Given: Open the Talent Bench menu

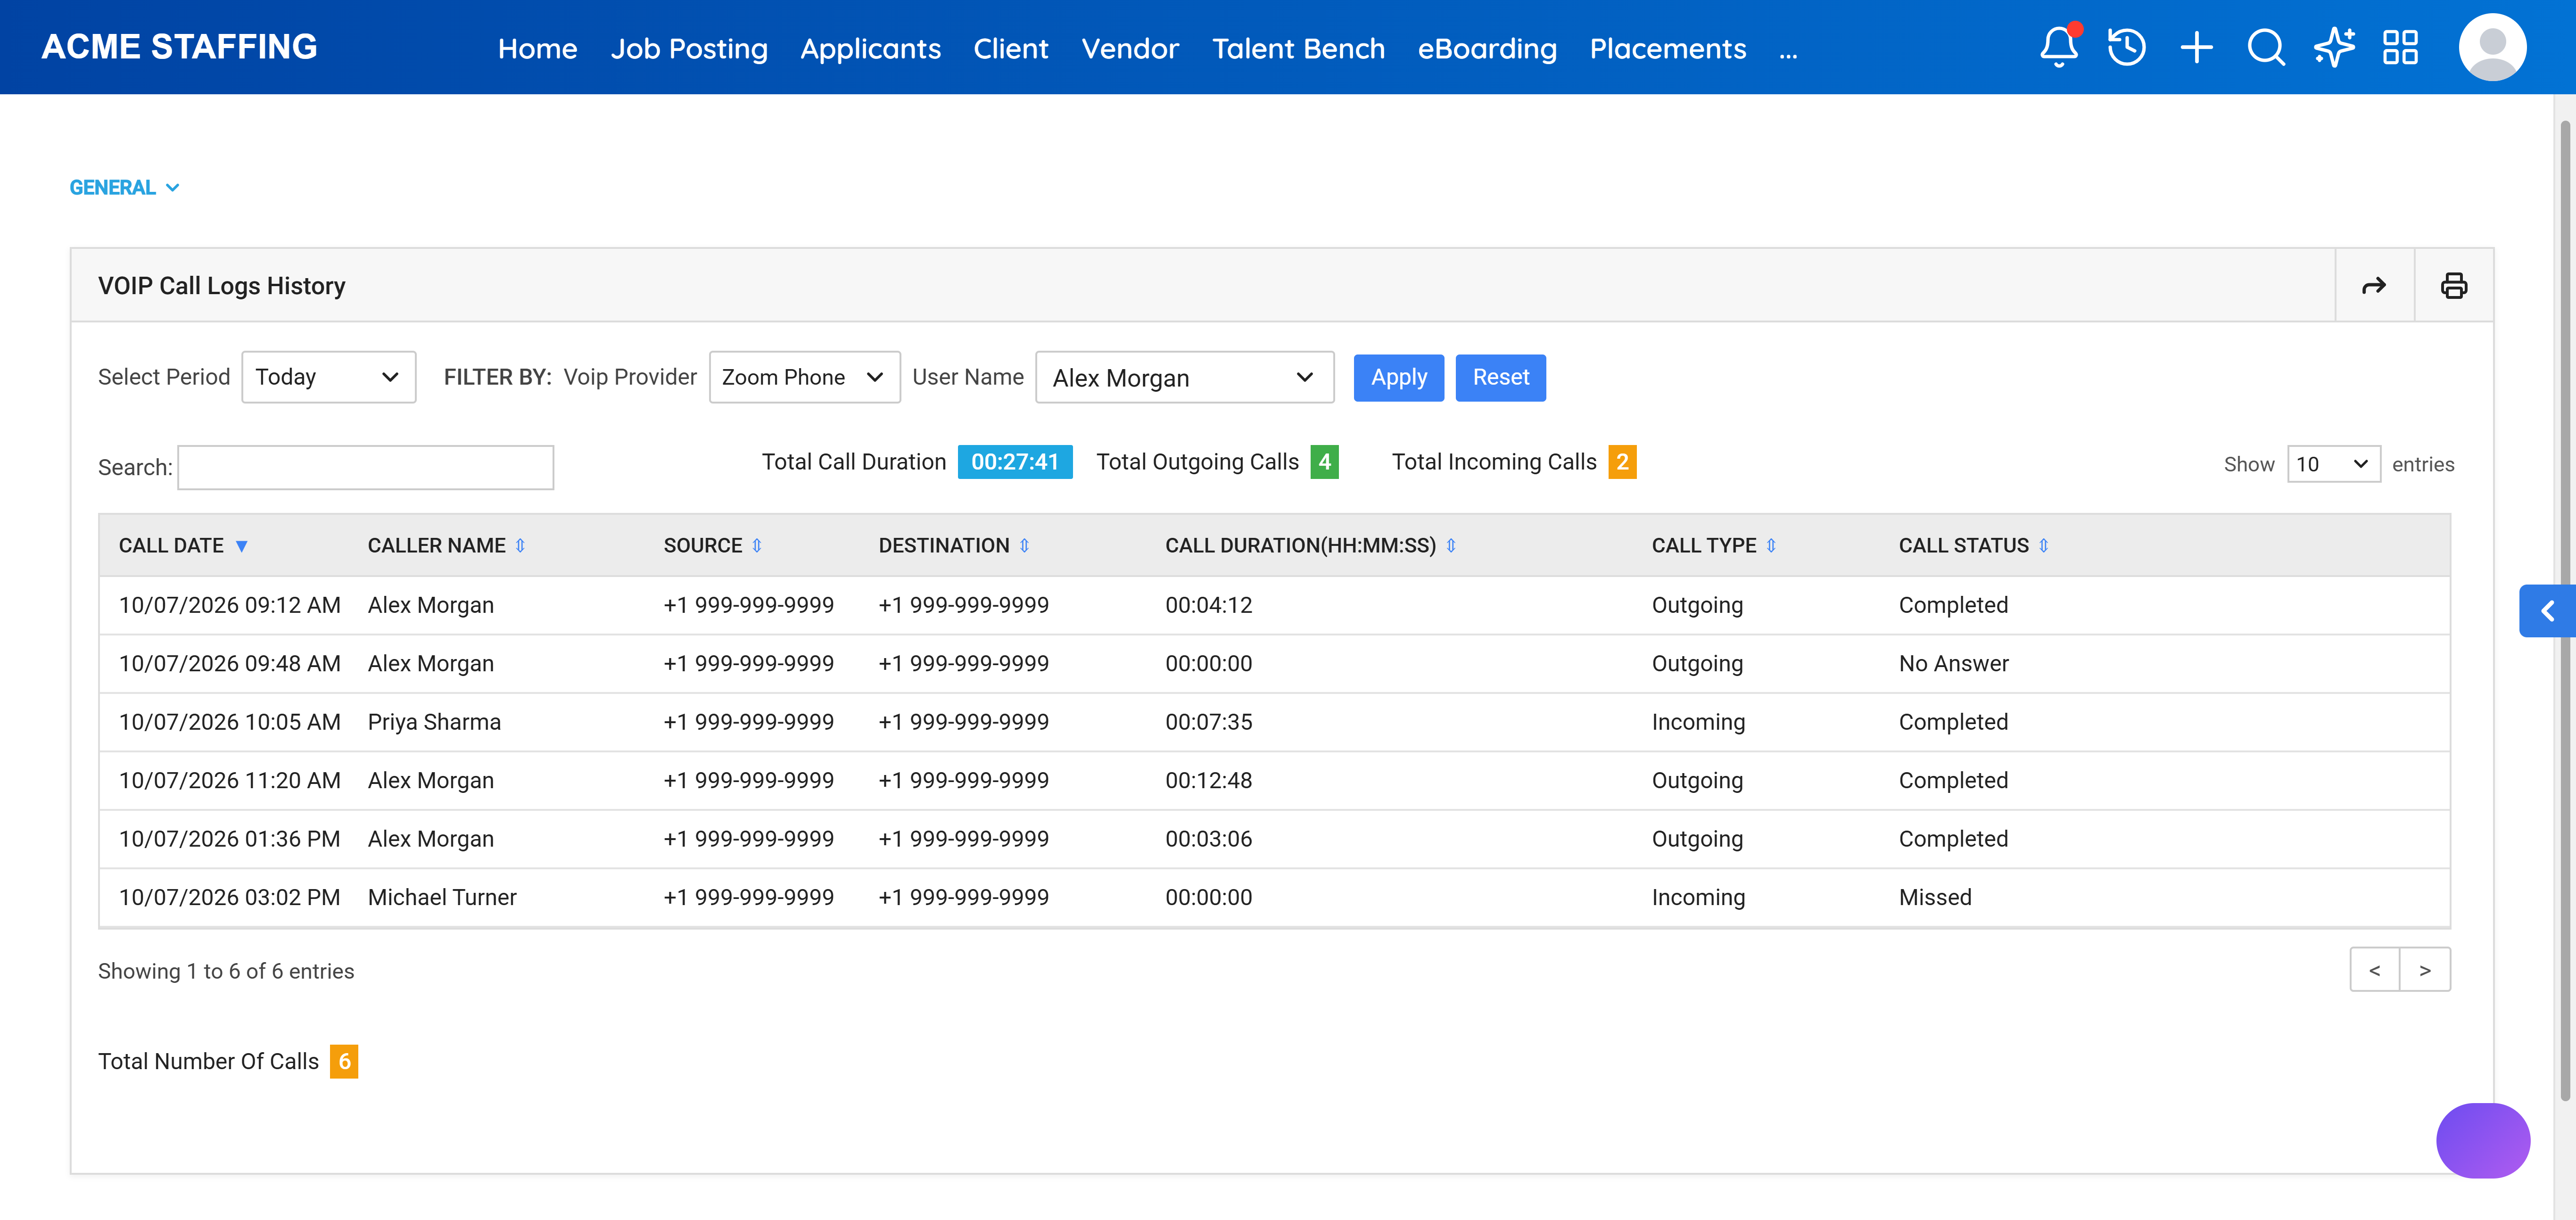Looking at the screenshot, I should (x=1298, y=48).
